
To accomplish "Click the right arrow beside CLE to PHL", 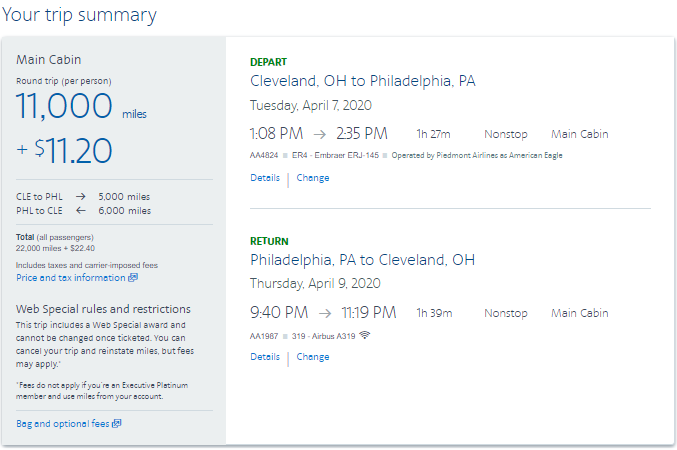I will point(81,197).
